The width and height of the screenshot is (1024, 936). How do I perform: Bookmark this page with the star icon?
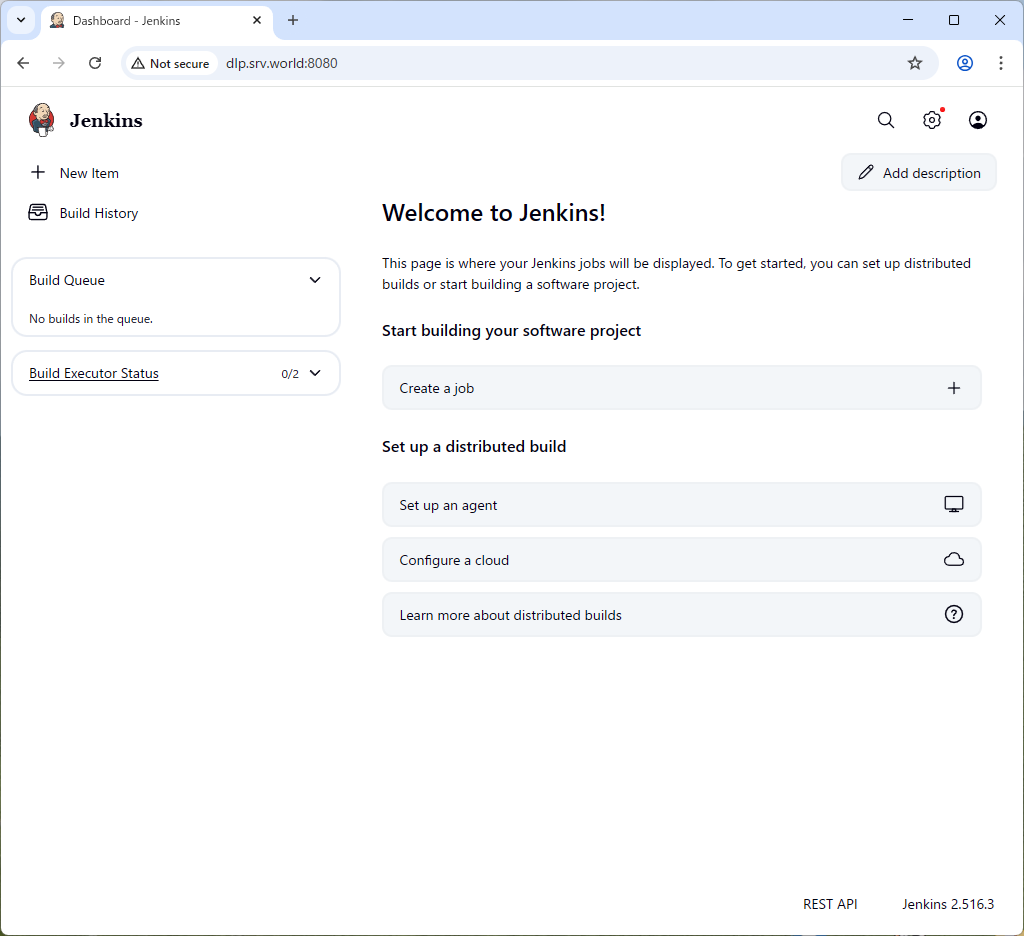point(915,63)
